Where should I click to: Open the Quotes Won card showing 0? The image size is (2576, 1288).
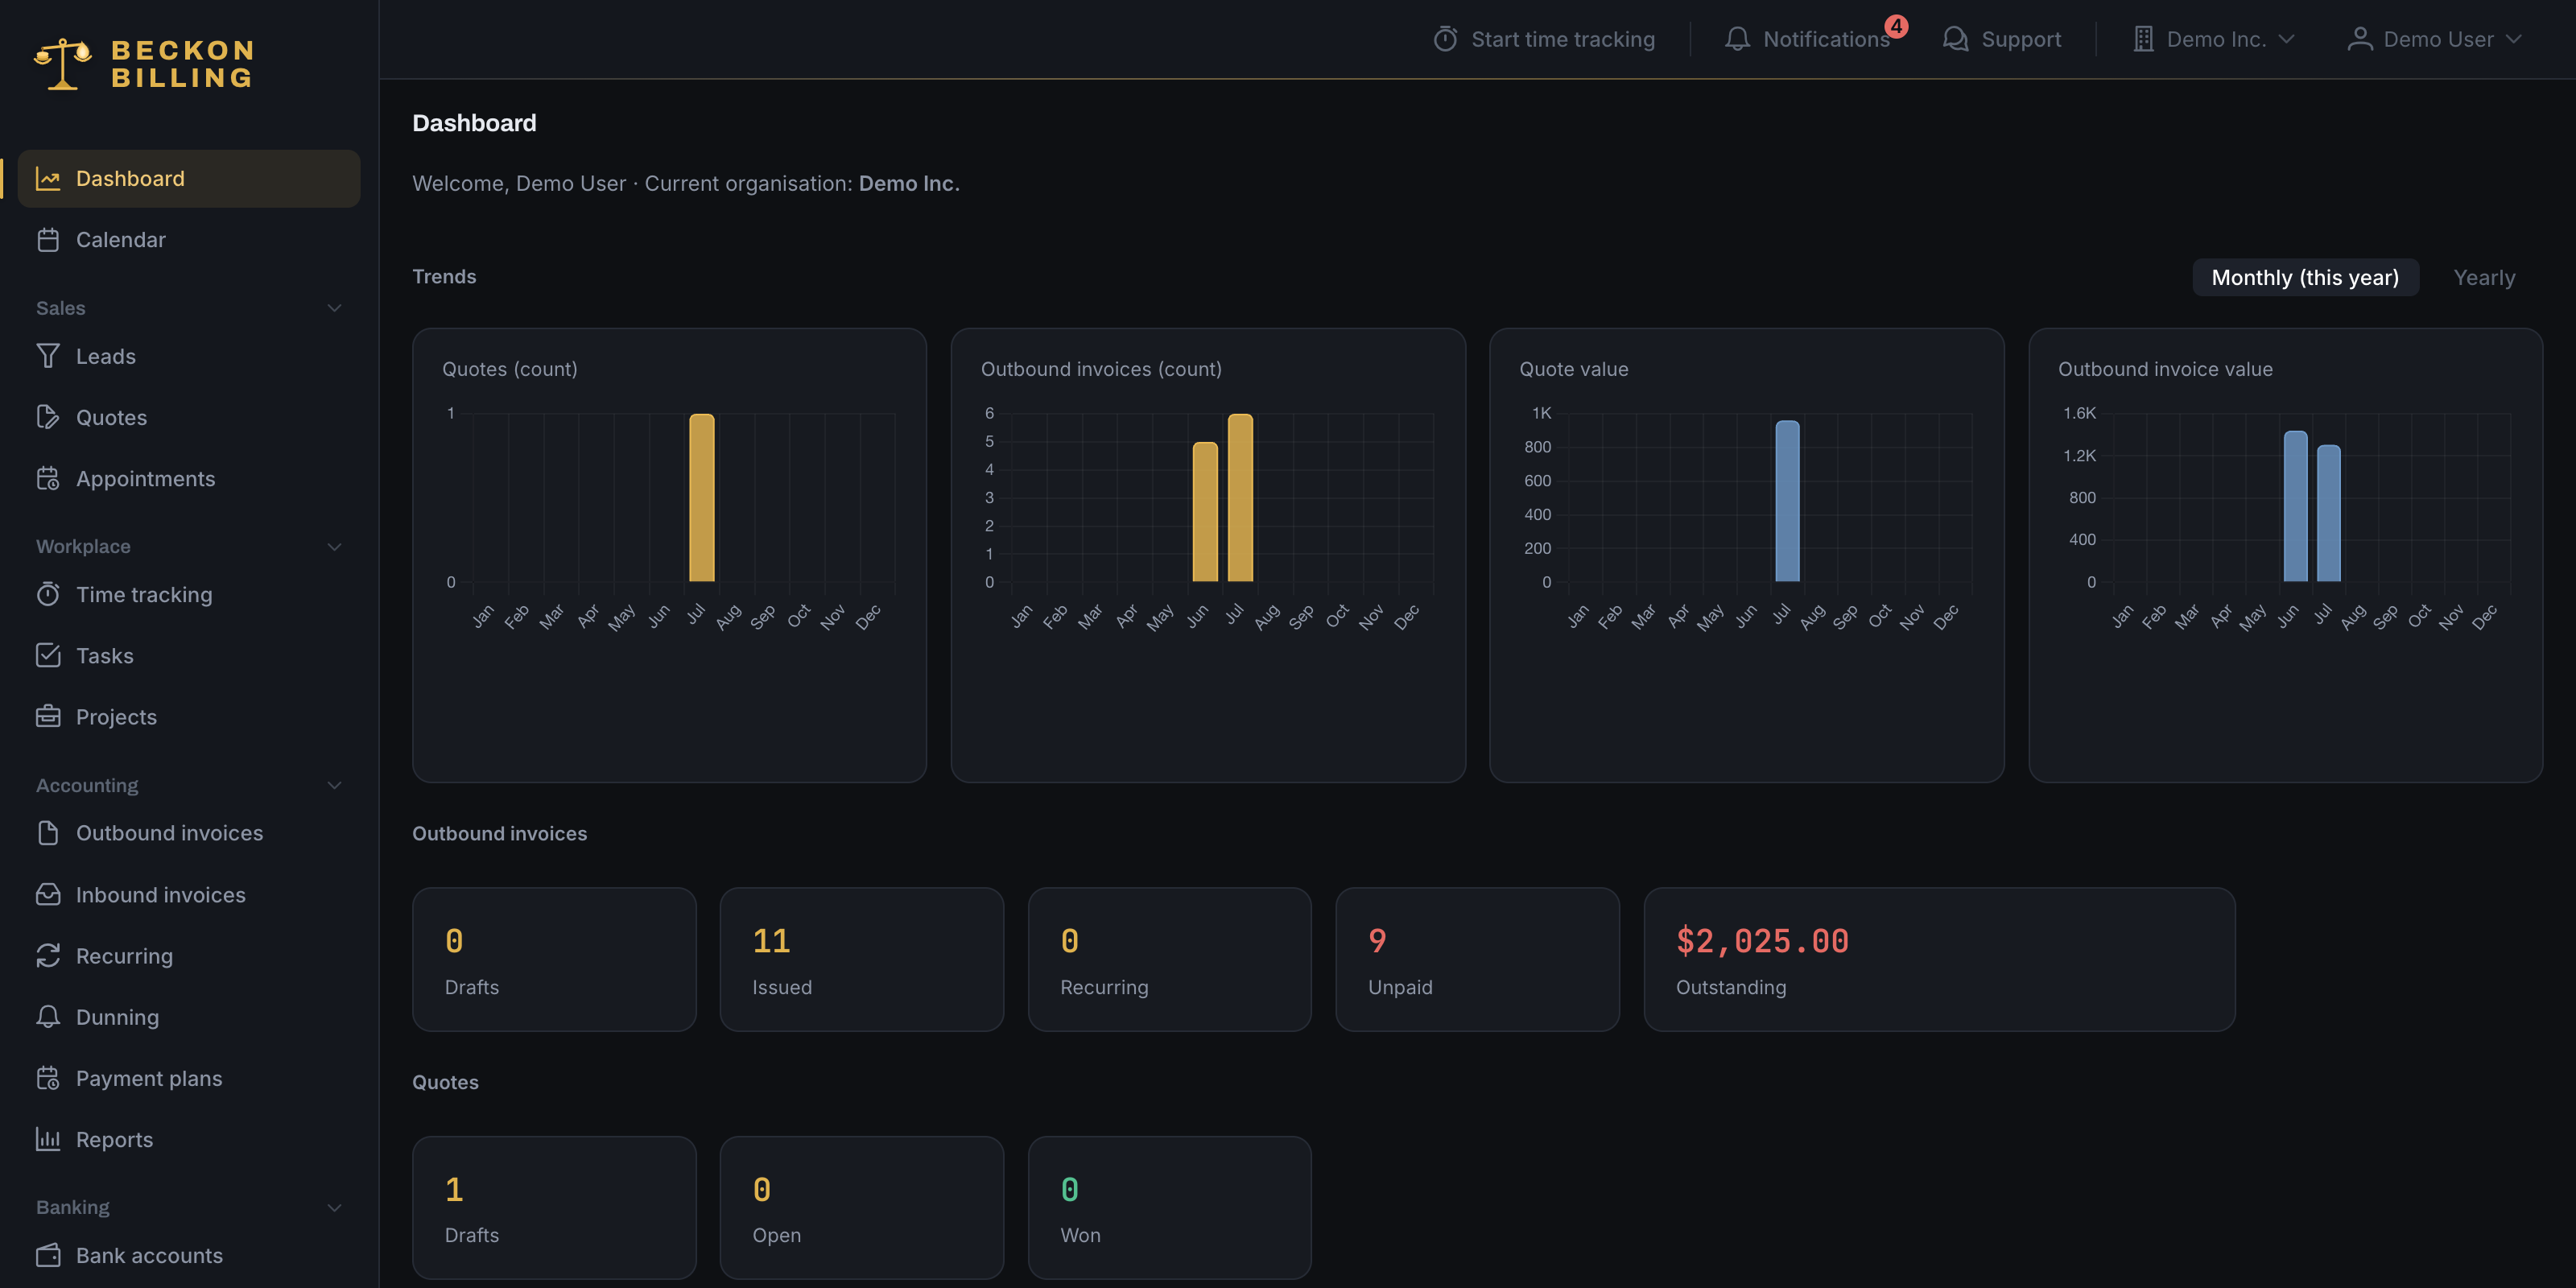pos(1170,1208)
